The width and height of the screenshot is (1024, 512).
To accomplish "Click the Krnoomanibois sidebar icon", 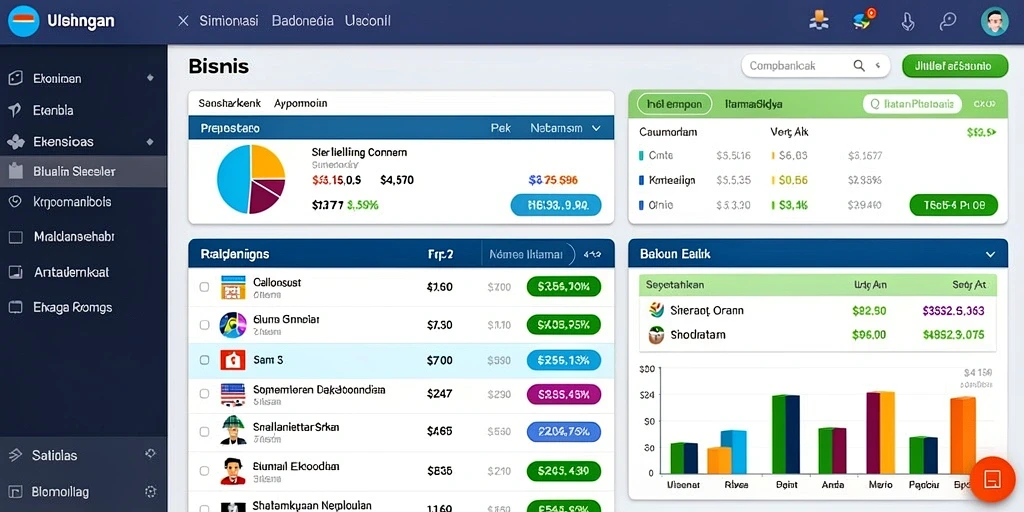I will point(15,202).
